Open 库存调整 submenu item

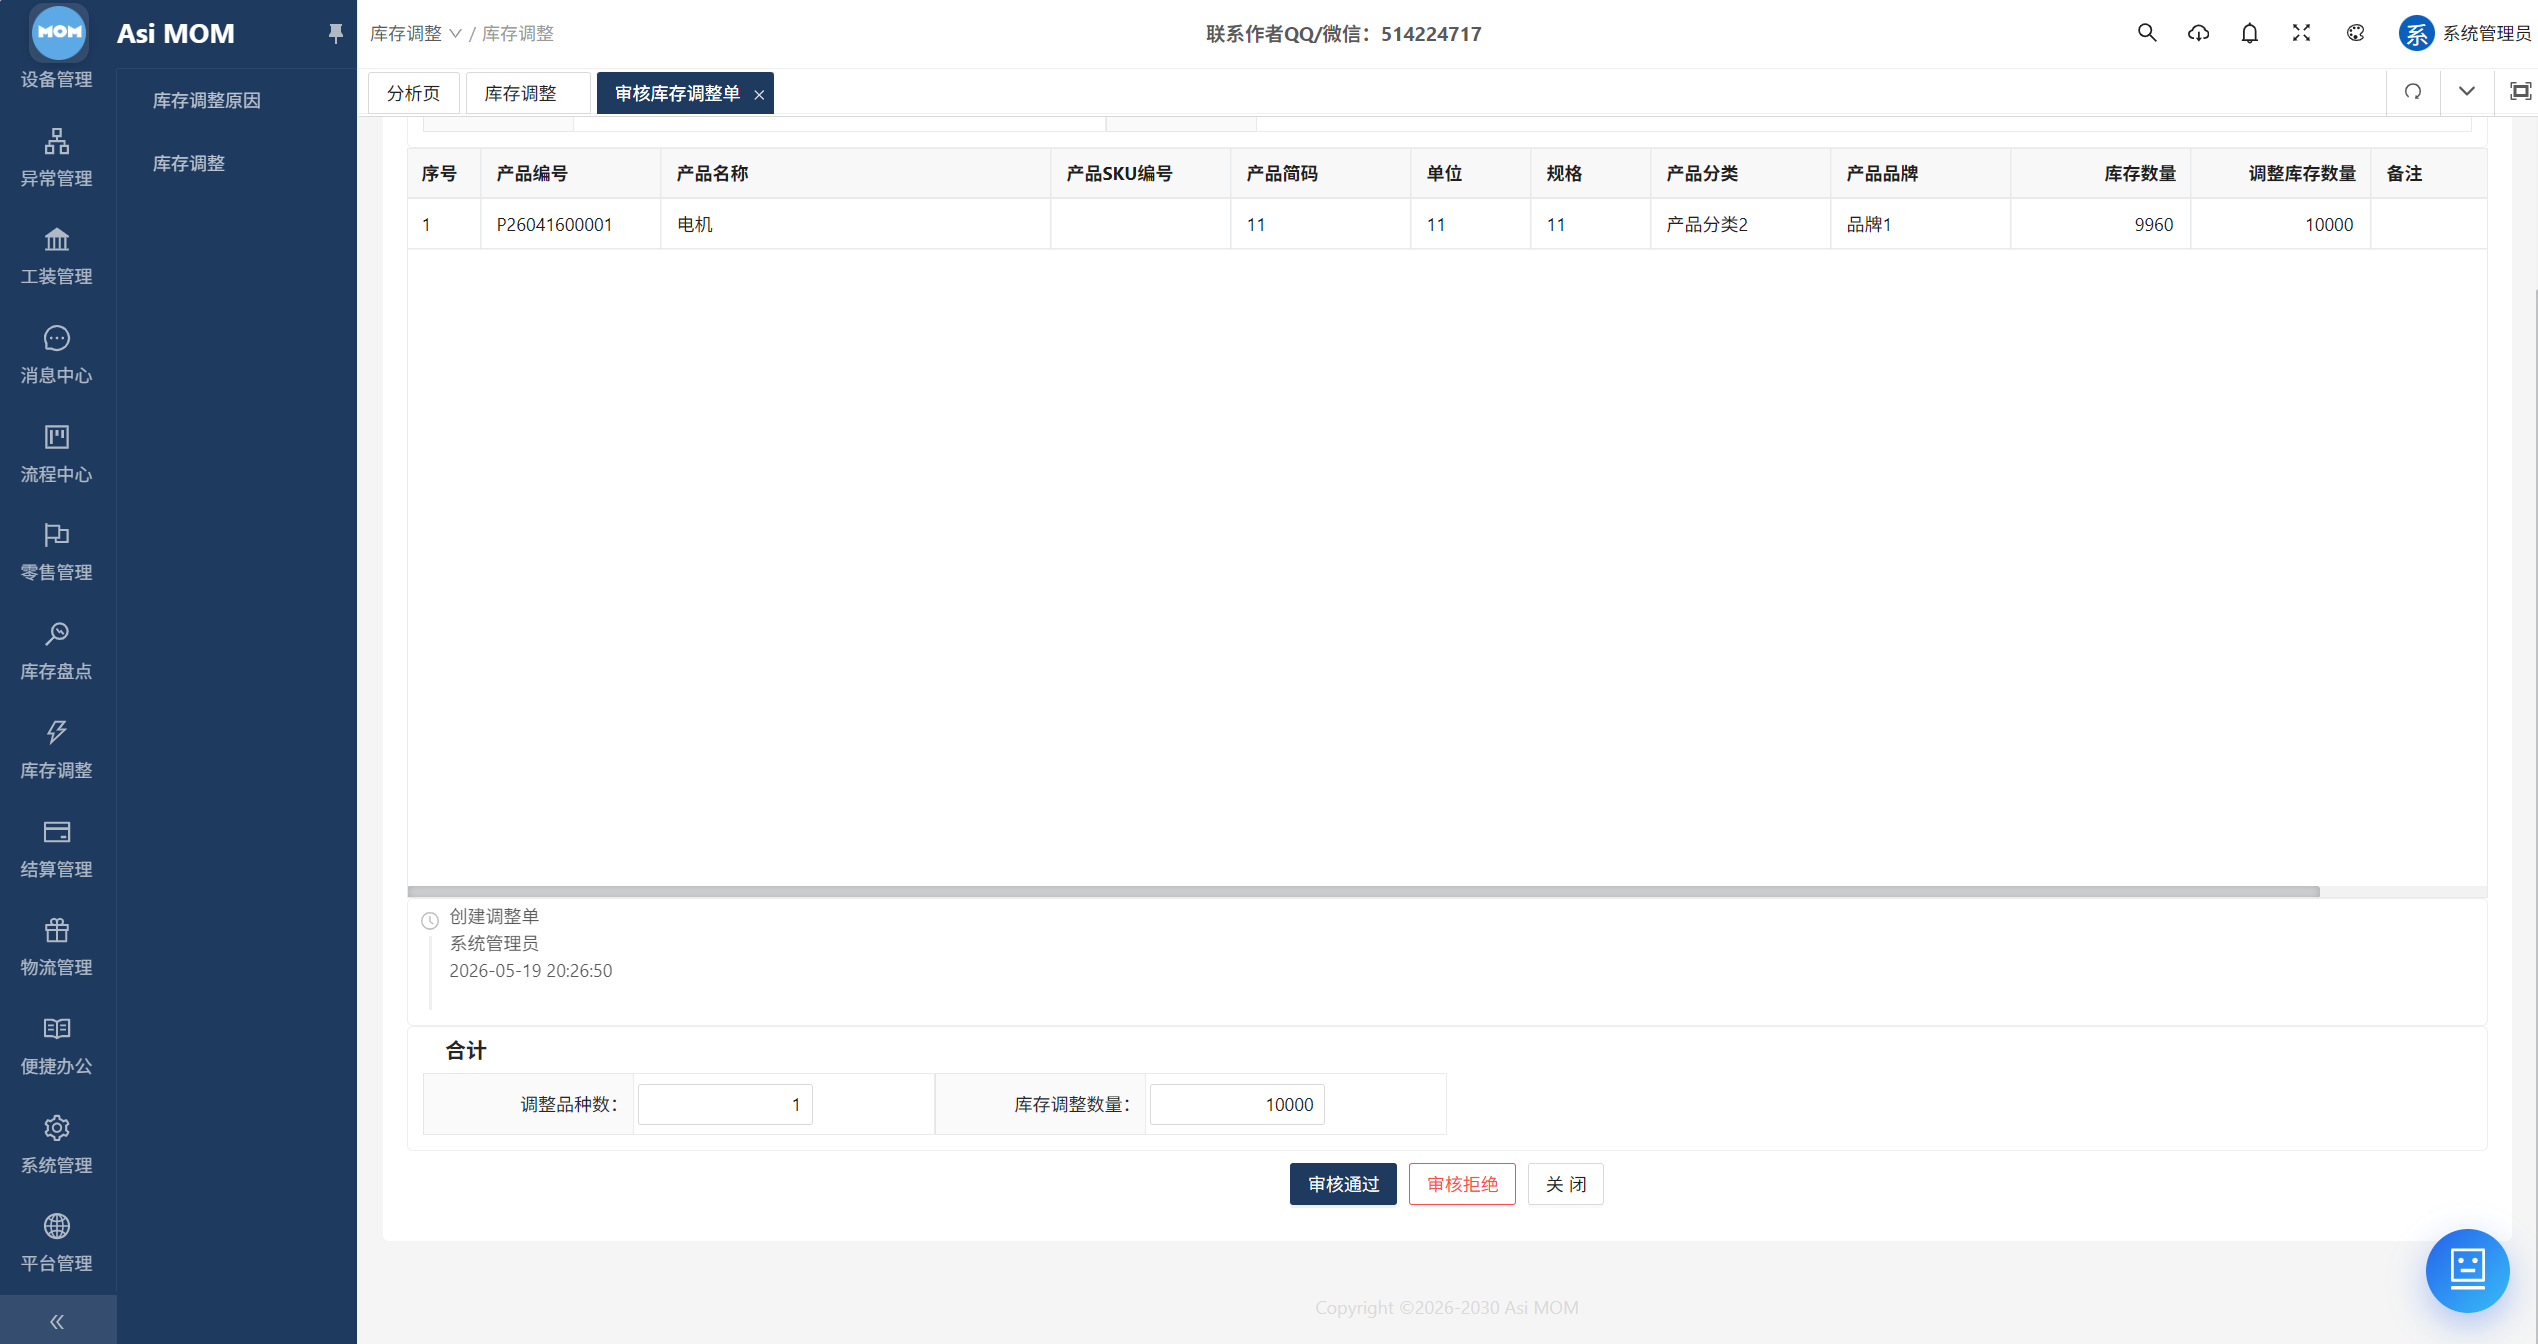[x=188, y=163]
